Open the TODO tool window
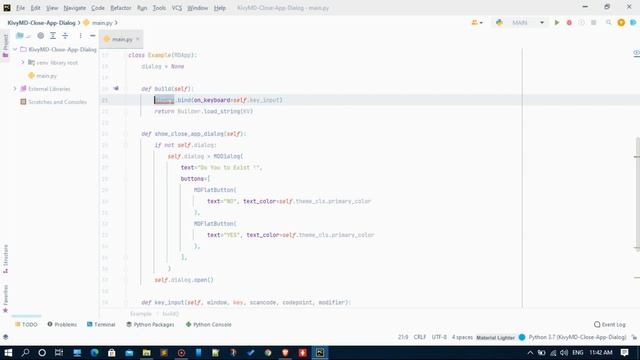Screen dimensions: 640x360 [26, 324]
